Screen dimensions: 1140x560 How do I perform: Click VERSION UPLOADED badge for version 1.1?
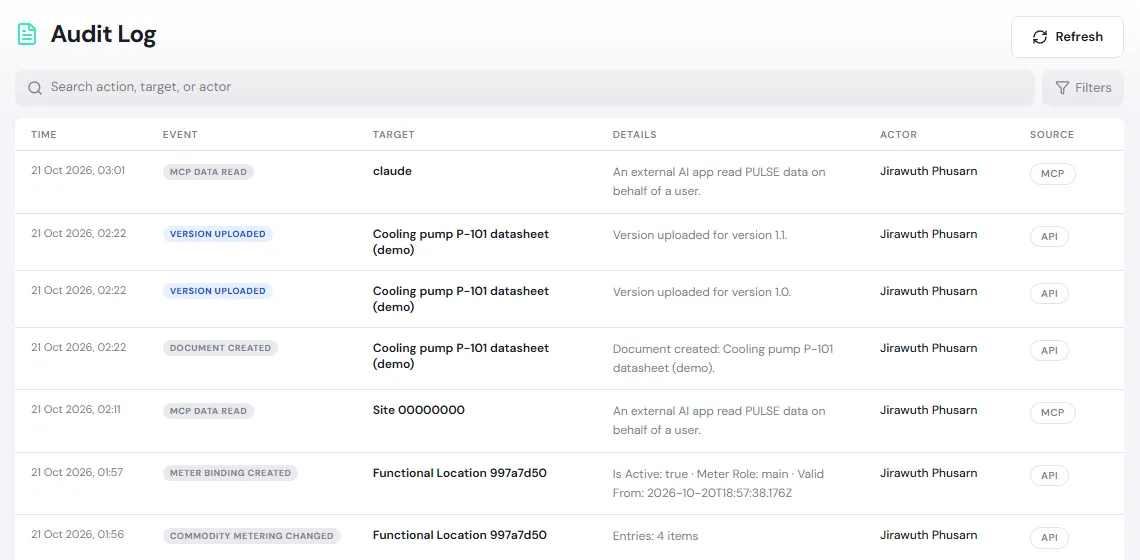[x=217, y=234]
